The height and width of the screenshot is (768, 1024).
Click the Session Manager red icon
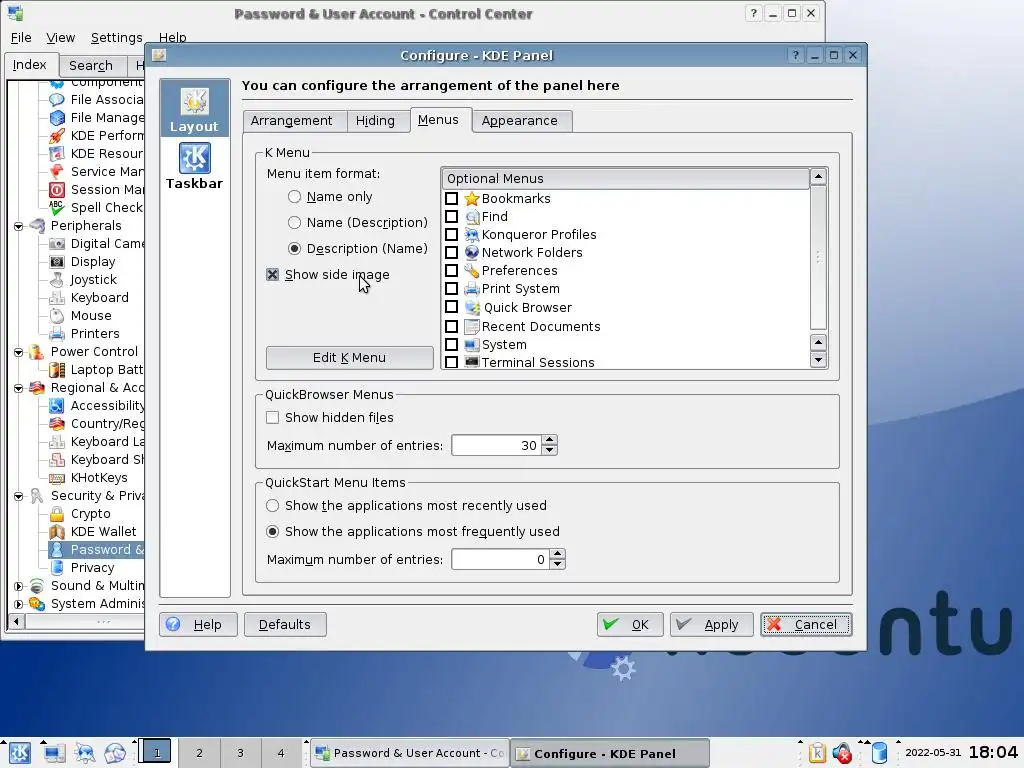[57, 189]
